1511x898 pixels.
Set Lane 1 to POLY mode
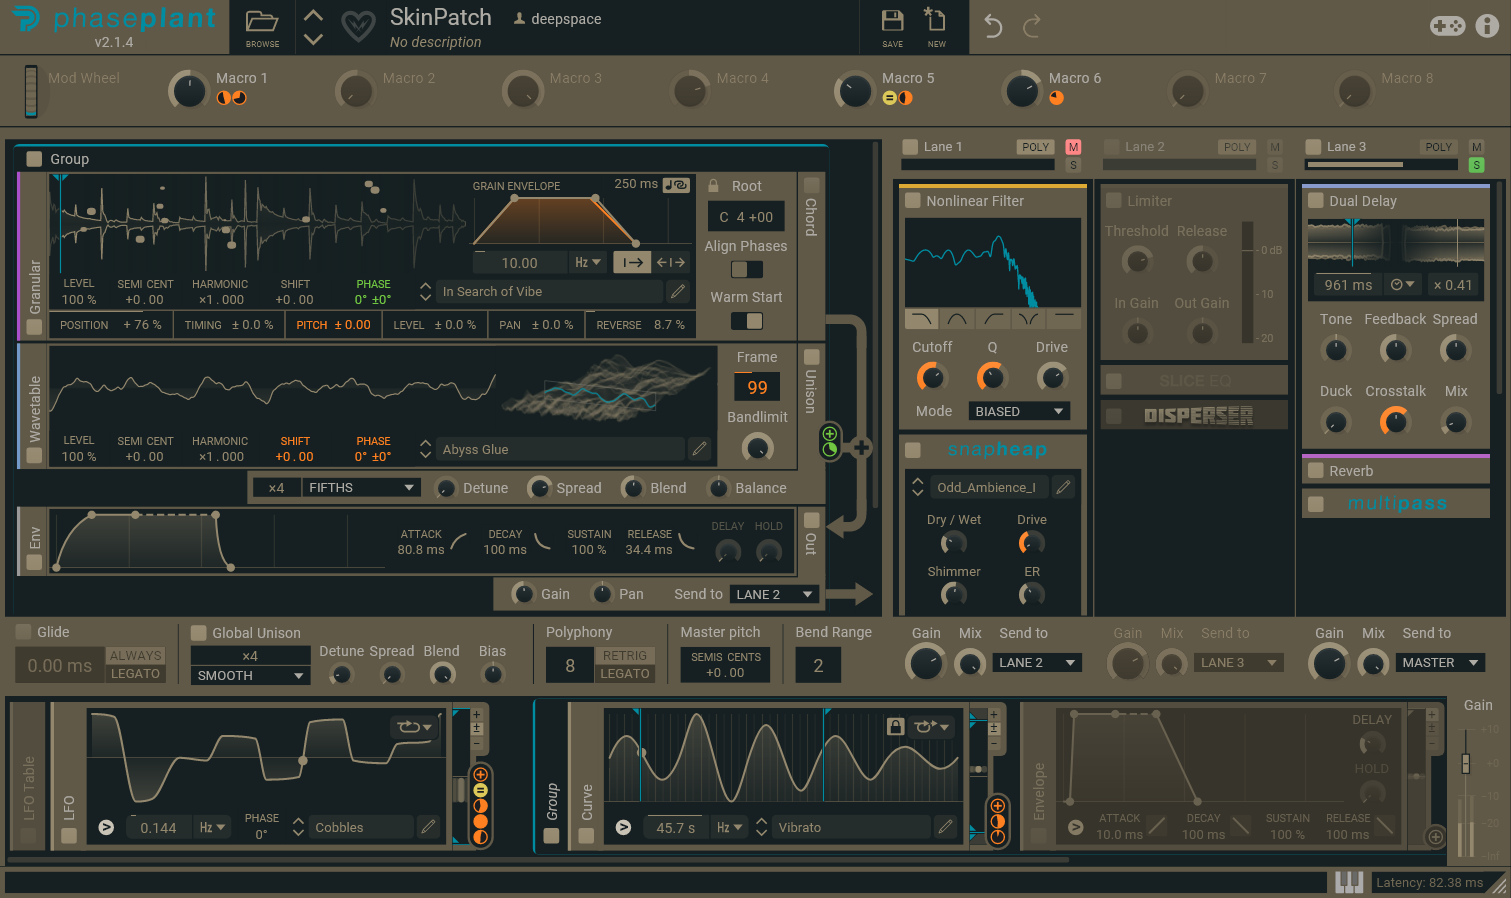(x=1035, y=147)
